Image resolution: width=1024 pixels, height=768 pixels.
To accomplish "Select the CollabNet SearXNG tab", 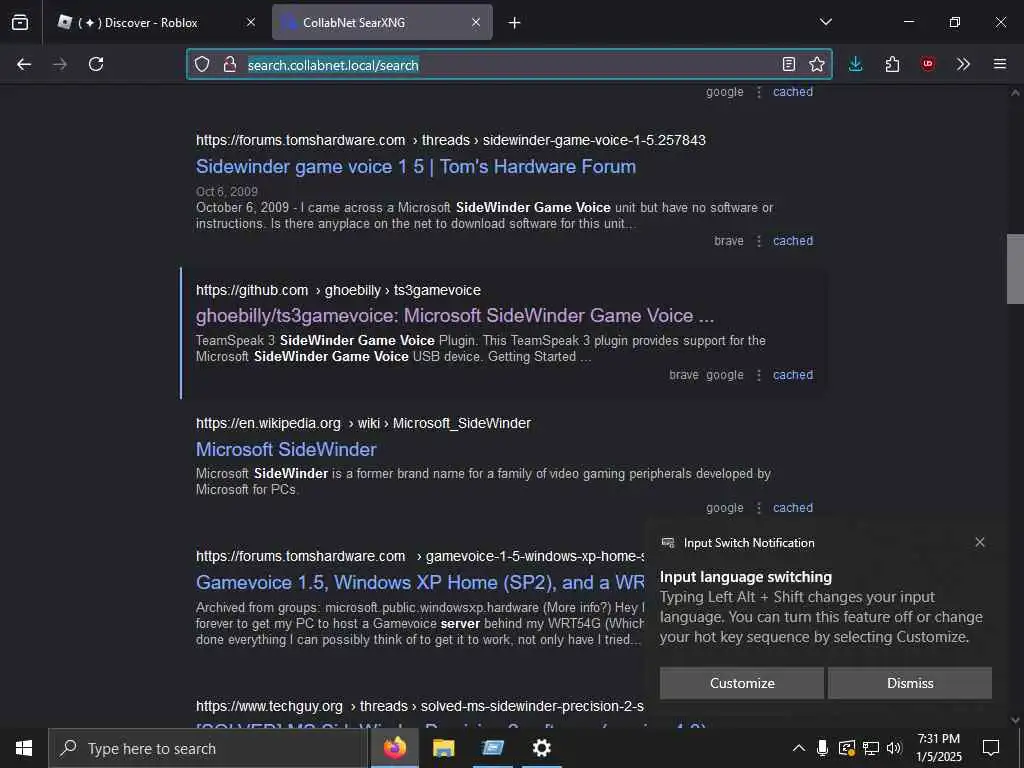I will (382, 22).
